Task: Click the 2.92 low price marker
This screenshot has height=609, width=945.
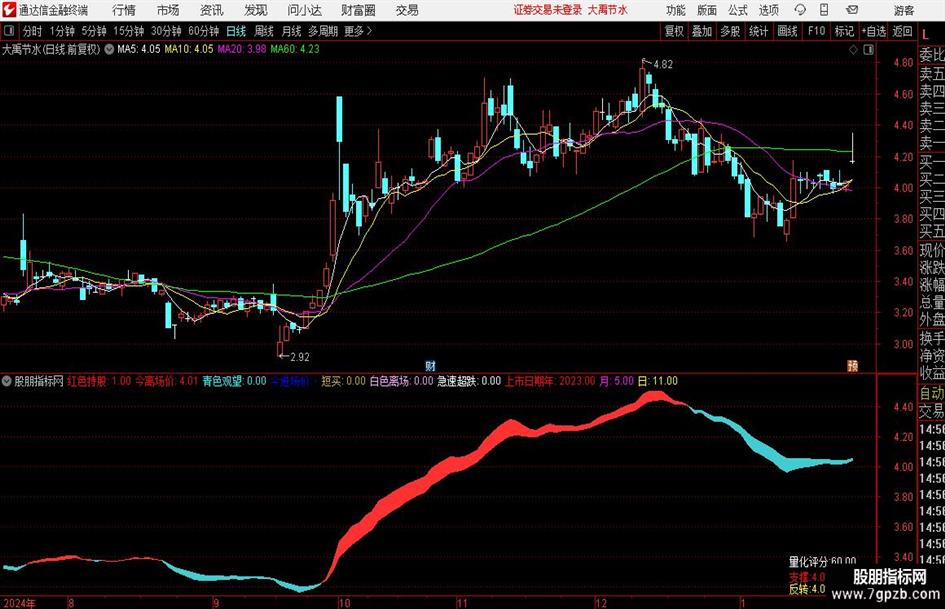Action: point(300,357)
